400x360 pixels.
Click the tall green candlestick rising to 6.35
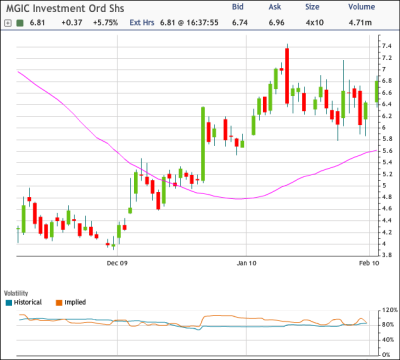[203, 144]
